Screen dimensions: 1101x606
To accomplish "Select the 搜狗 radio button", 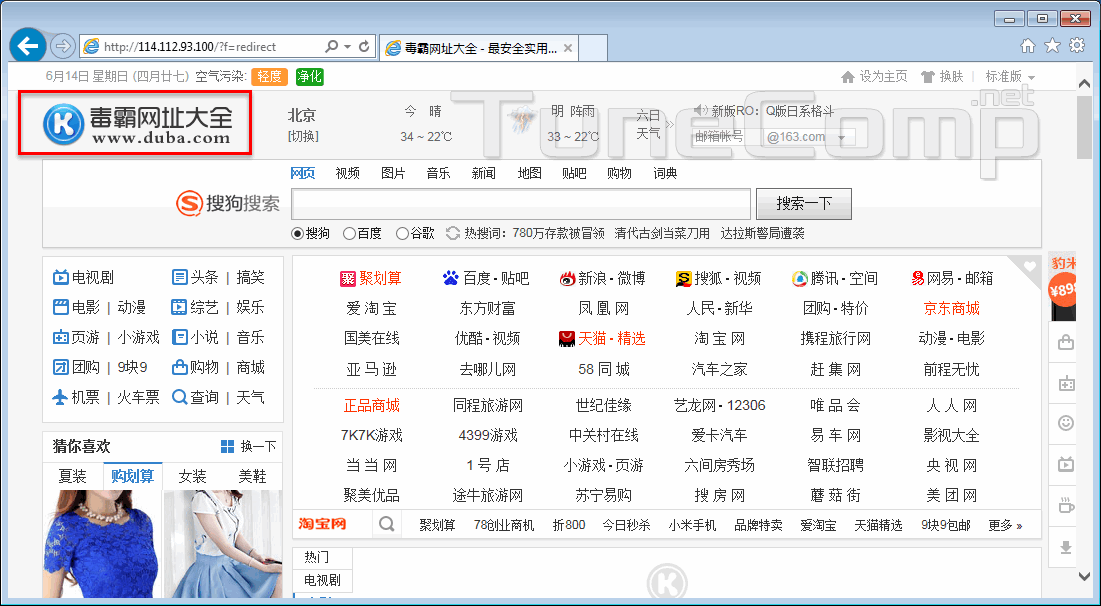I will 297,234.
